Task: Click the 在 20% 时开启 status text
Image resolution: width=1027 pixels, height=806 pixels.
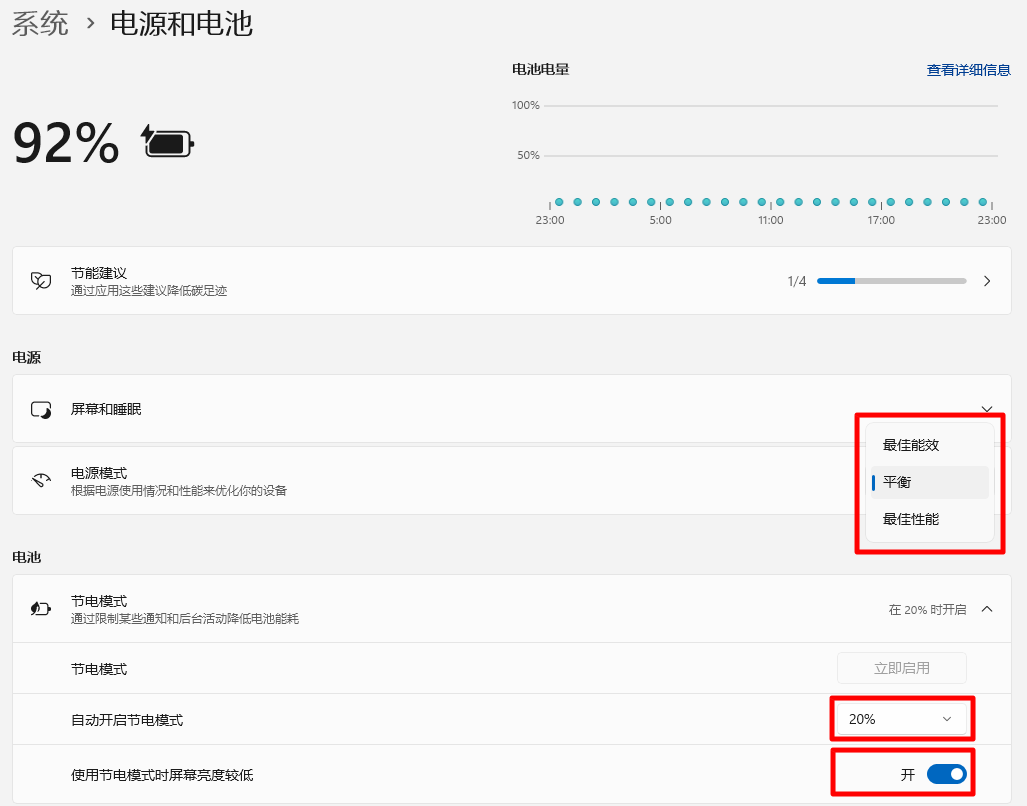Action: click(927, 610)
